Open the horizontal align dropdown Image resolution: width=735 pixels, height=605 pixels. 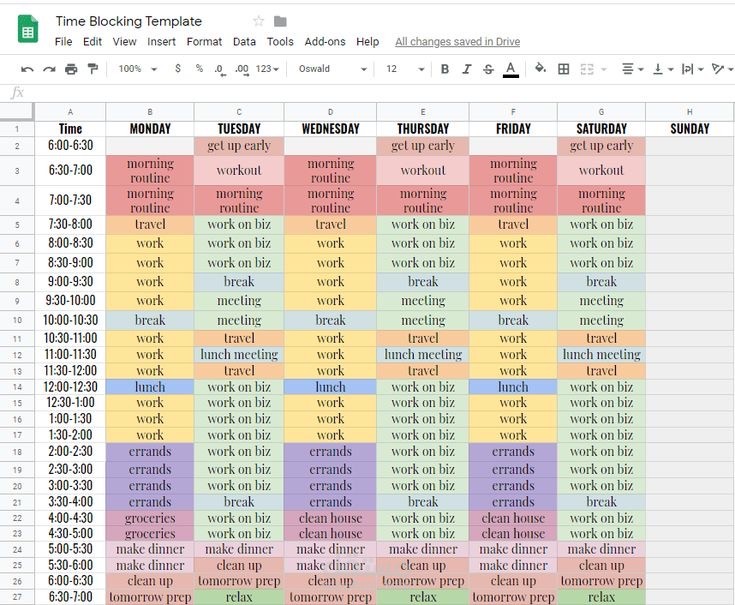click(632, 69)
